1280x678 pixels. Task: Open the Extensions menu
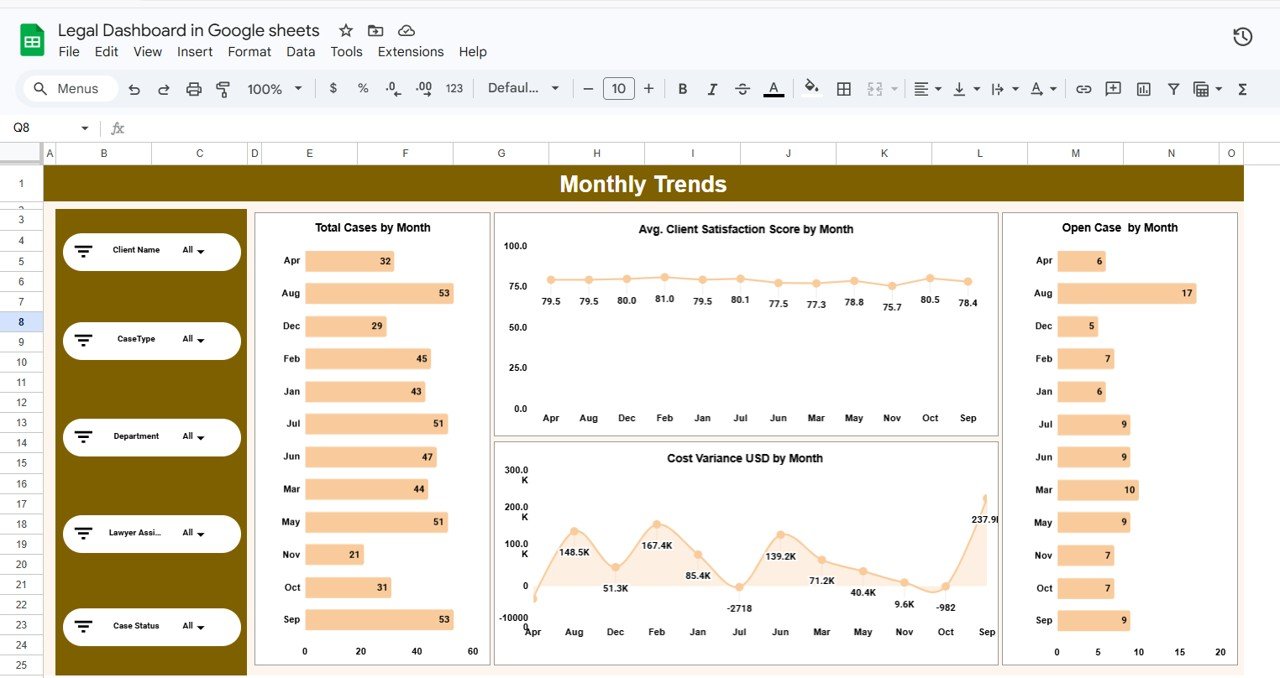point(410,51)
